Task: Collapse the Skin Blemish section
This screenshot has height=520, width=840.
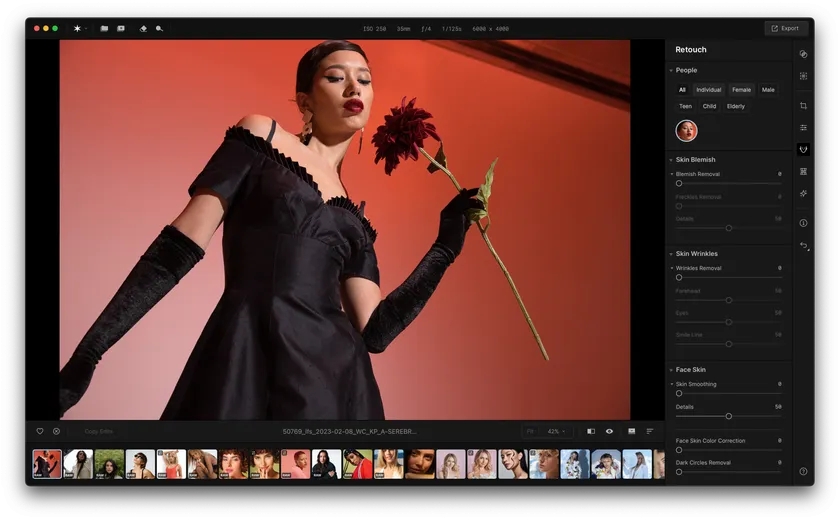Action: coord(671,160)
